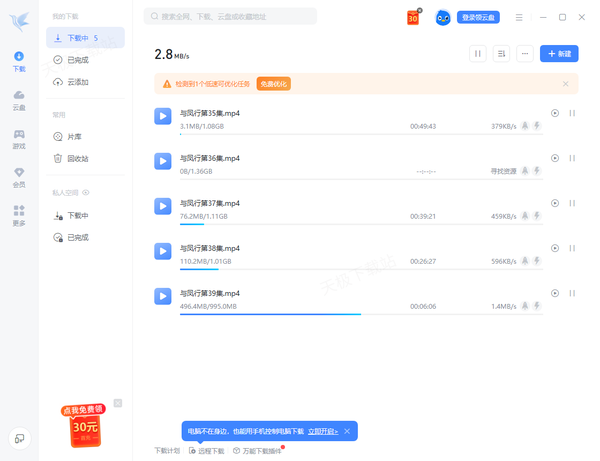Screen dimensions: 600x461
Task: Close the 30元 coupon ad
Action: [x=118, y=403]
